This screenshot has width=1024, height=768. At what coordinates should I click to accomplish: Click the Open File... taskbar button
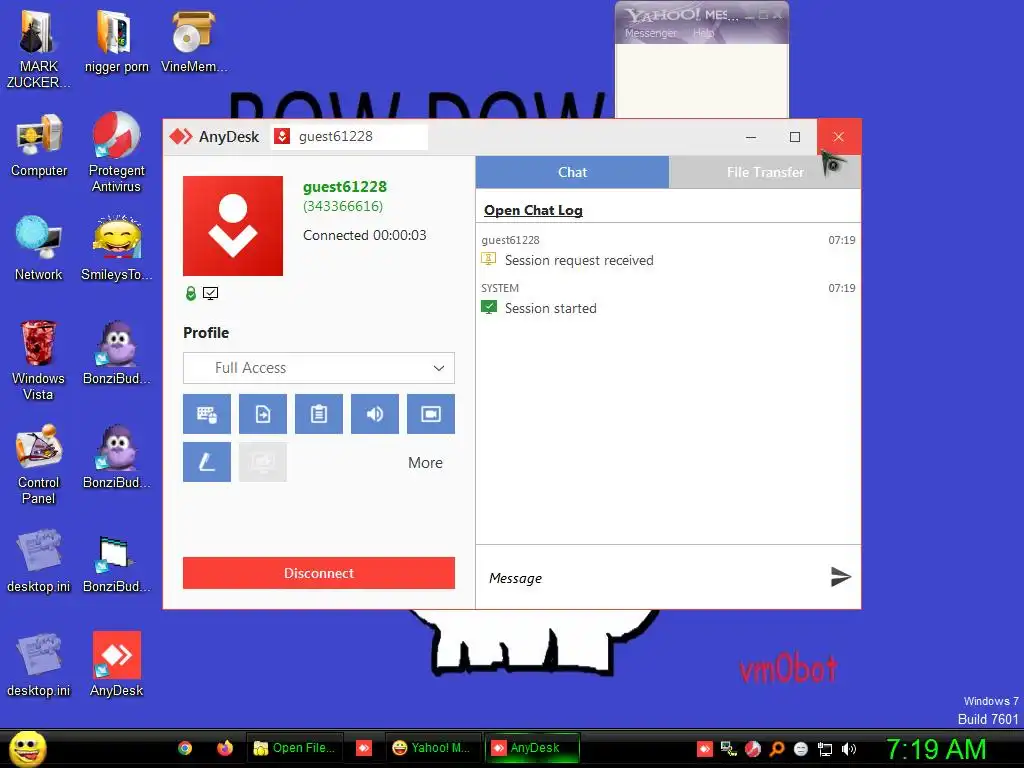295,748
